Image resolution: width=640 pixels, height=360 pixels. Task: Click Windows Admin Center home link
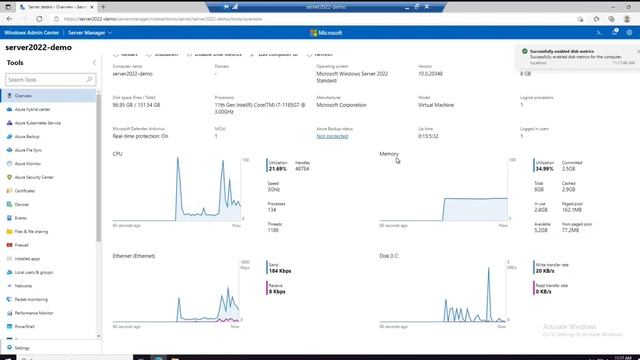pos(32,33)
